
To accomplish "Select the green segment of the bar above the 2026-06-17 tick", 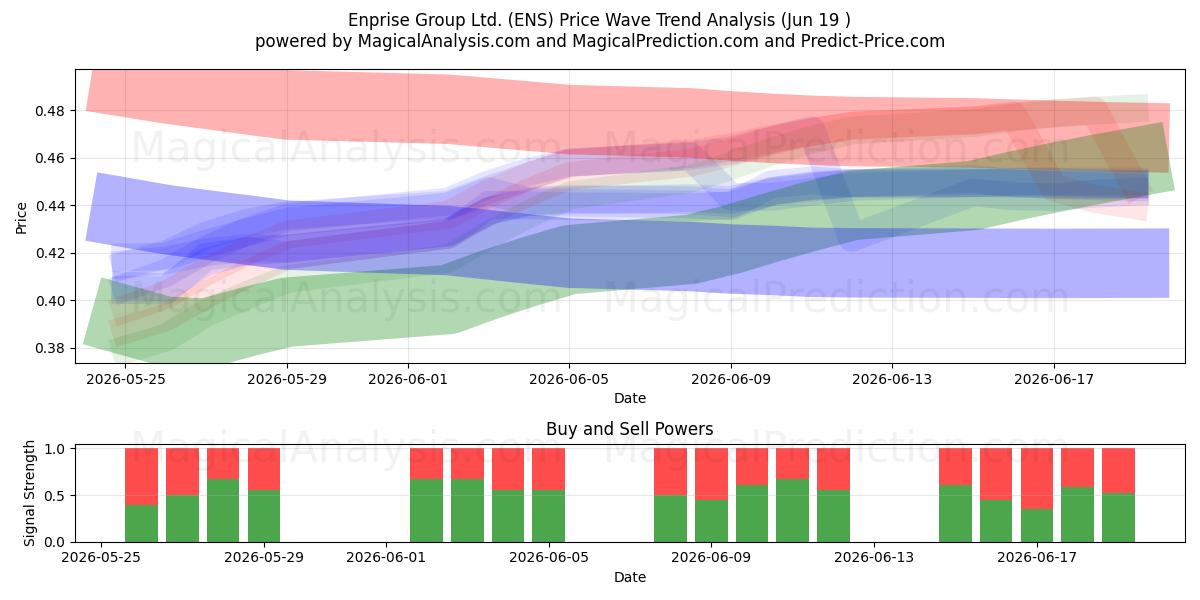I will tap(1038, 525).
